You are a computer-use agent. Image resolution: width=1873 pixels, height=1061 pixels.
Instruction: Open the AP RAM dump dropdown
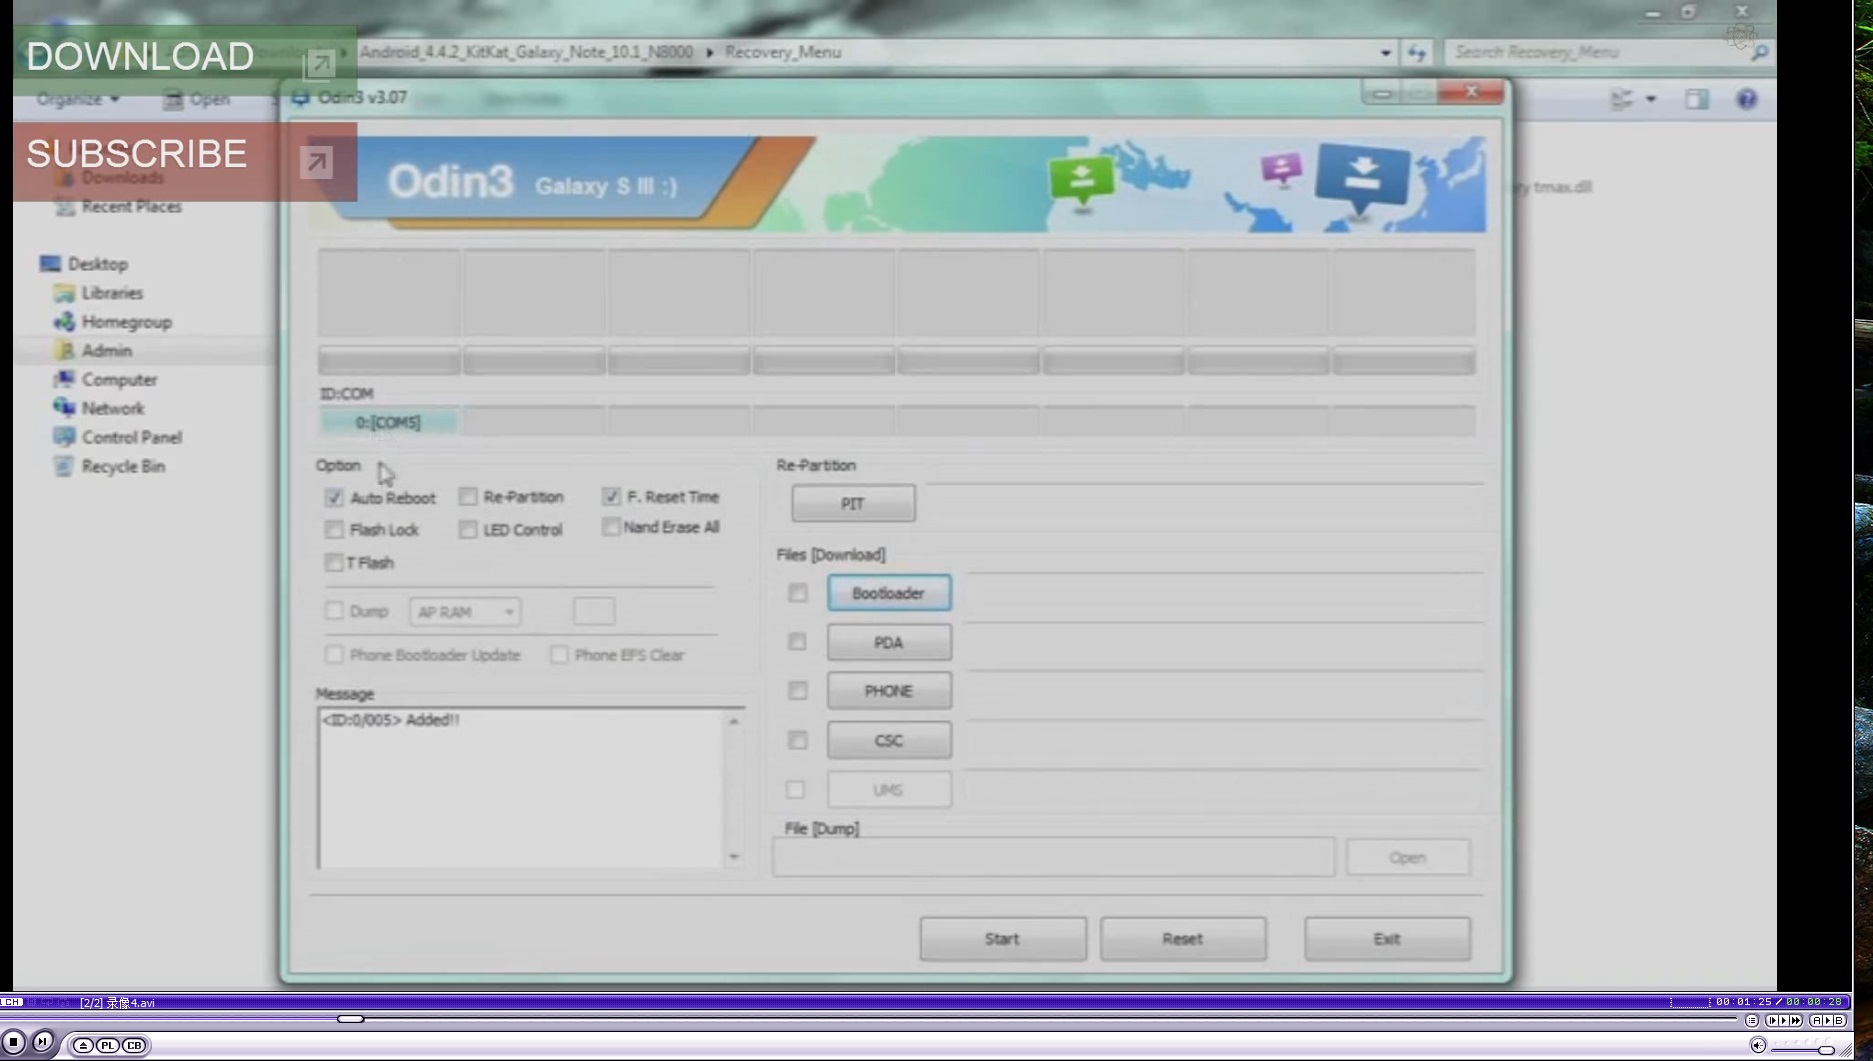point(465,612)
